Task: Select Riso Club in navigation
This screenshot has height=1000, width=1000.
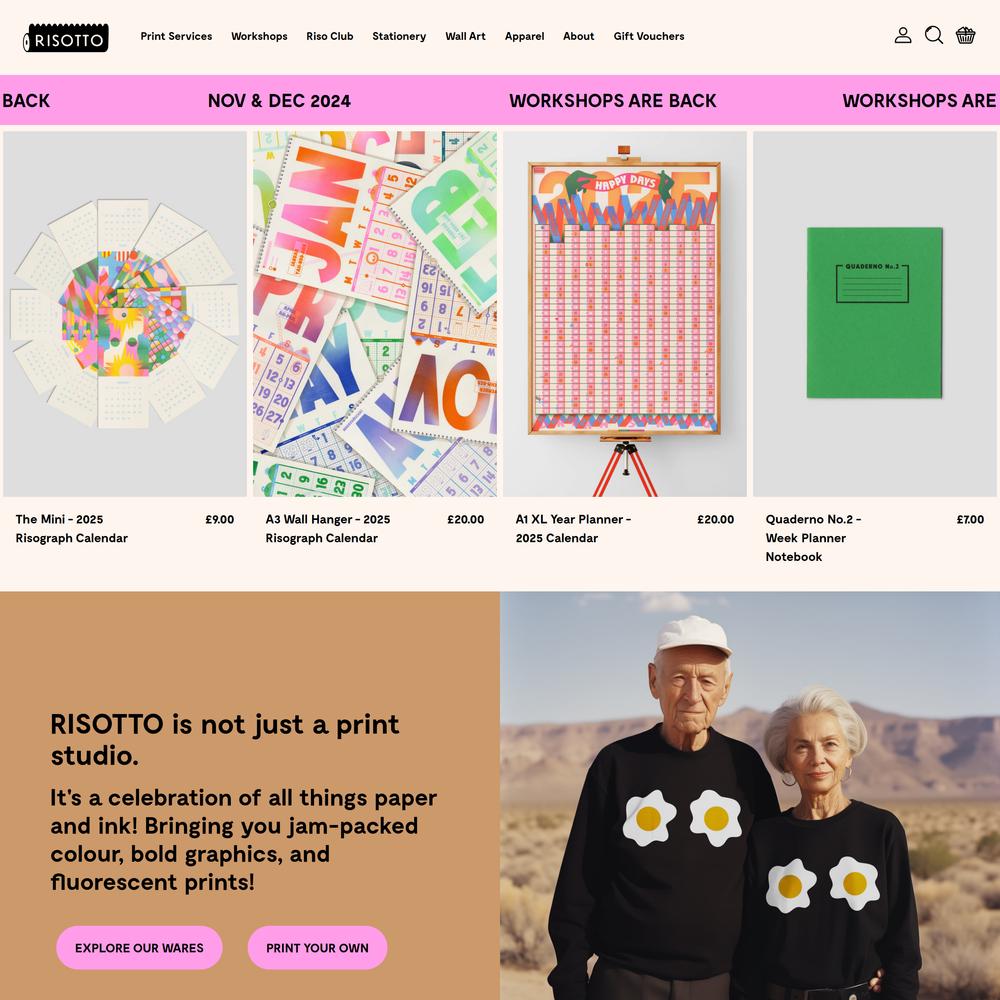Action: [330, 36]
